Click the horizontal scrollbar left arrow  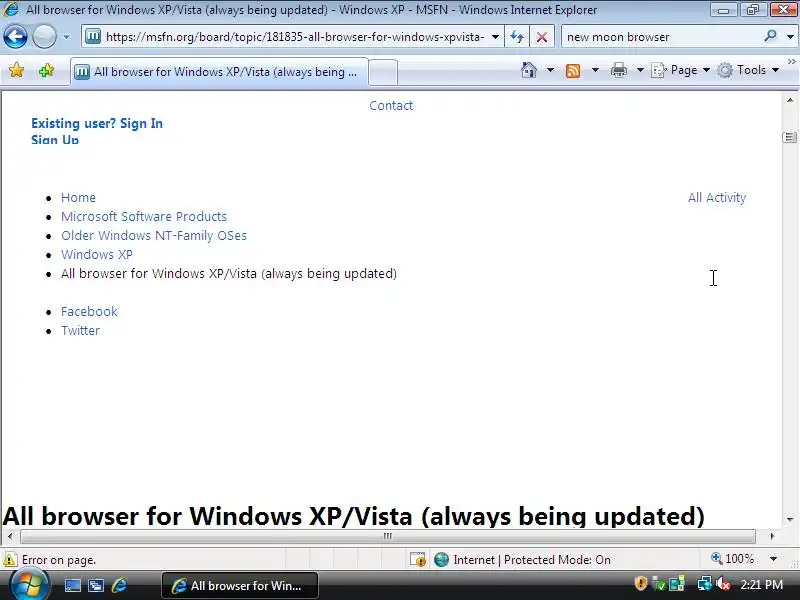(x=10, y=536)
